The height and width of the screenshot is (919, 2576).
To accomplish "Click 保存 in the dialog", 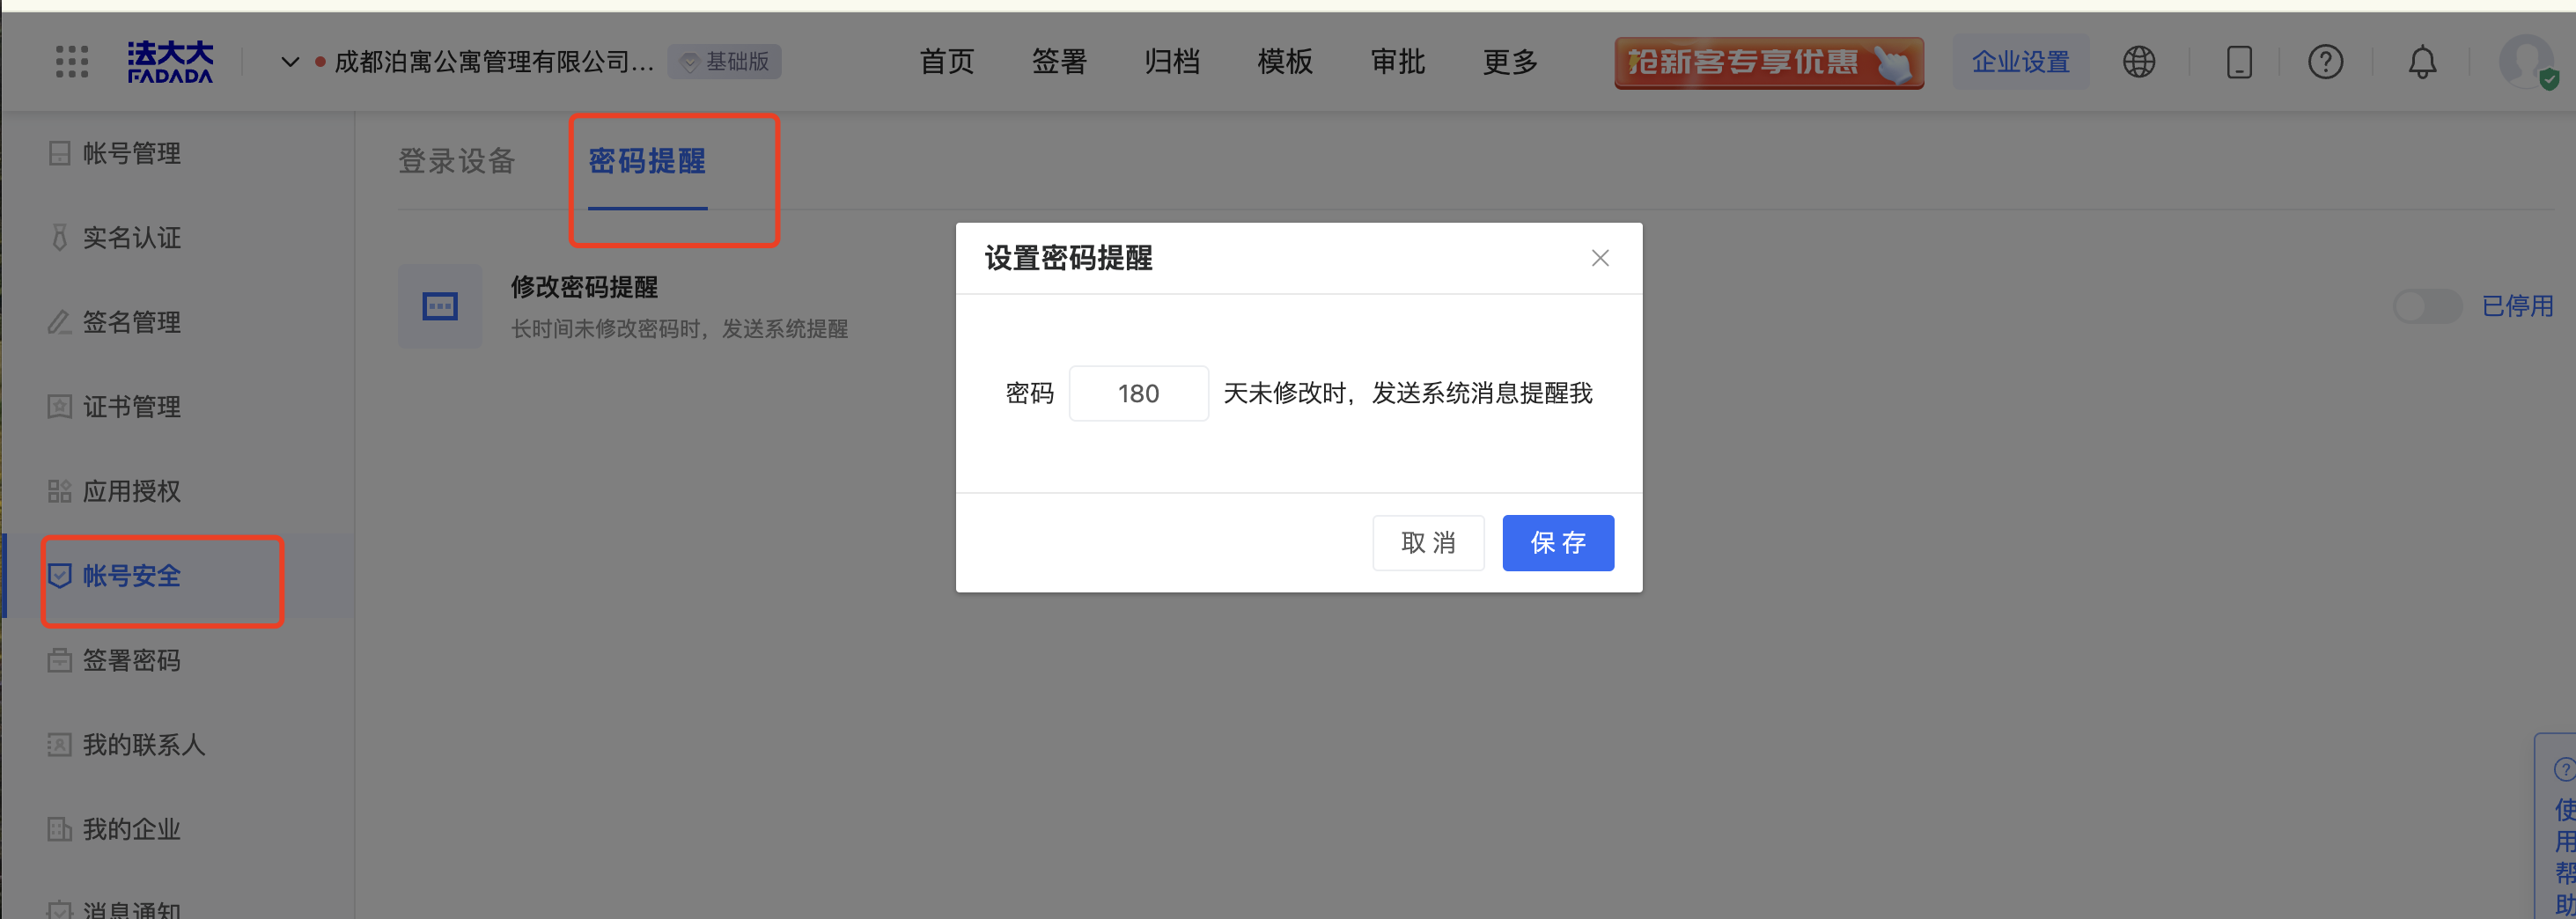I will (1558, 543).
